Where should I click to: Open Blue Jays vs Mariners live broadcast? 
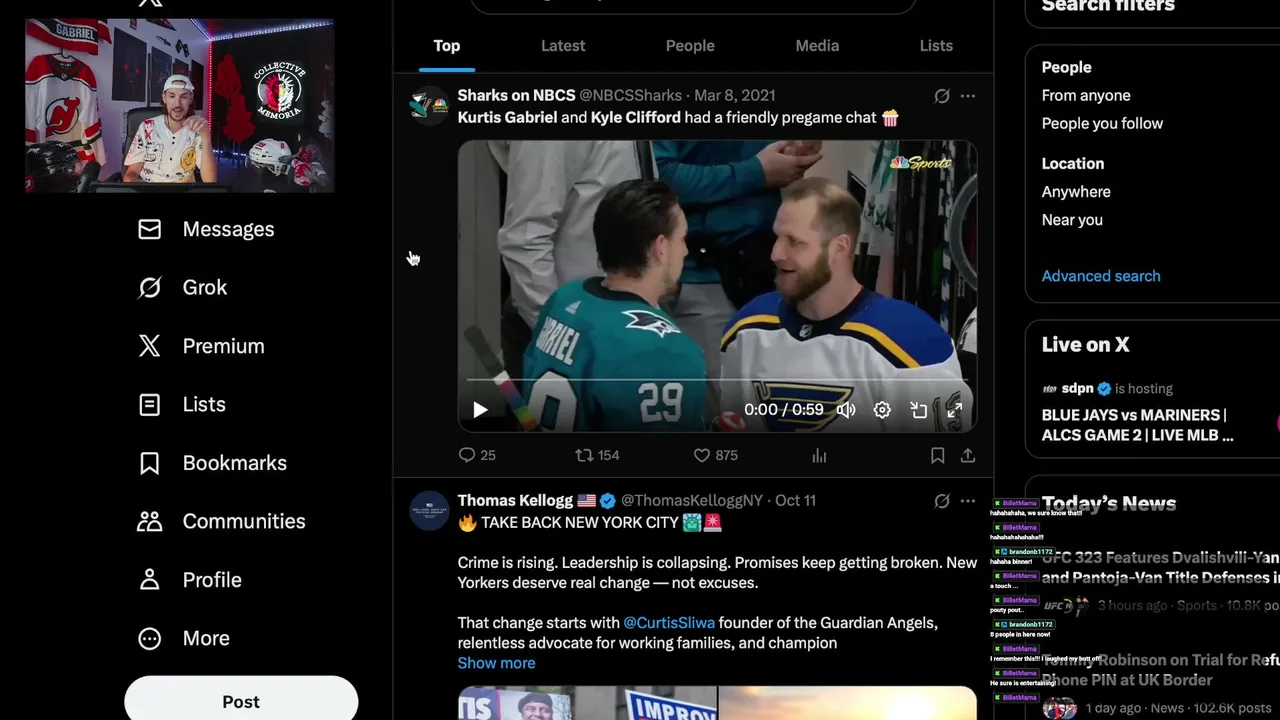[1138, 425]
